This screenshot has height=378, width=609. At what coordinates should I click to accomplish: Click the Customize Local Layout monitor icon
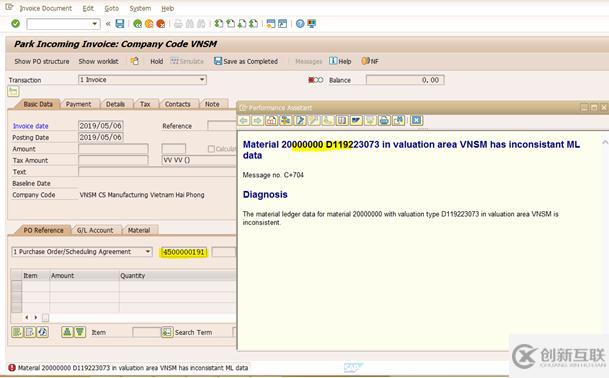coord(311,24)
